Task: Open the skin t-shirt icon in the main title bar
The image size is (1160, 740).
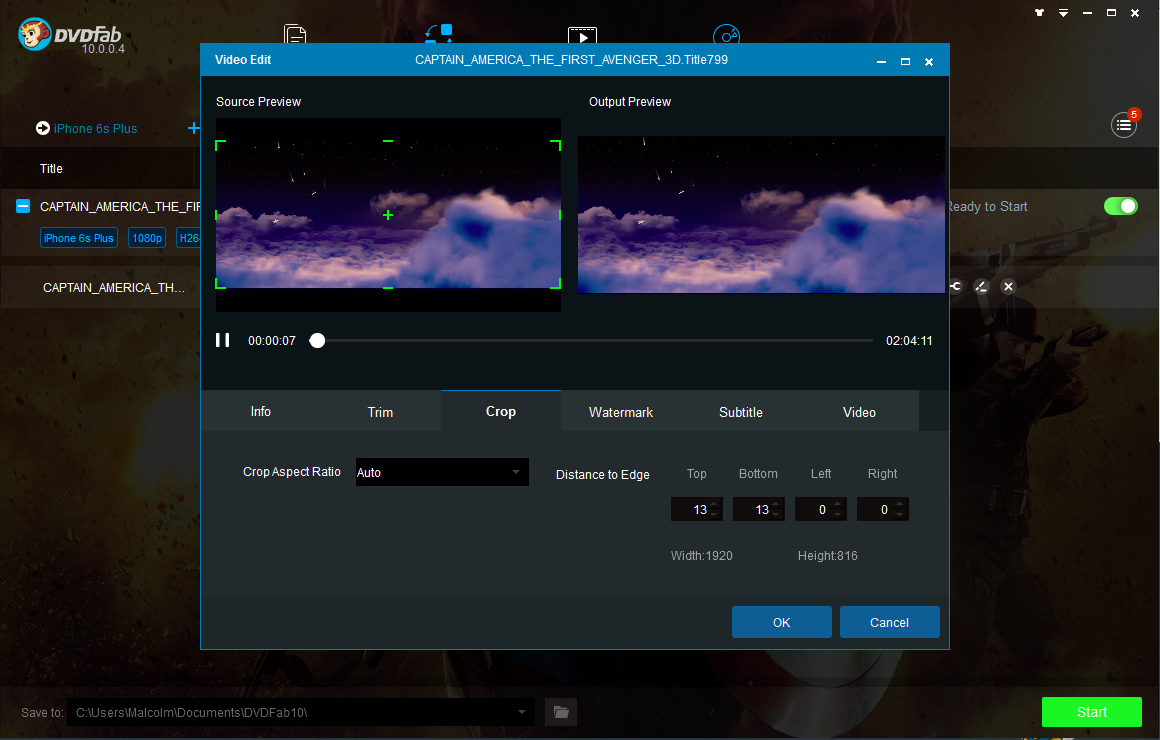Action: tap(1039, 13)
